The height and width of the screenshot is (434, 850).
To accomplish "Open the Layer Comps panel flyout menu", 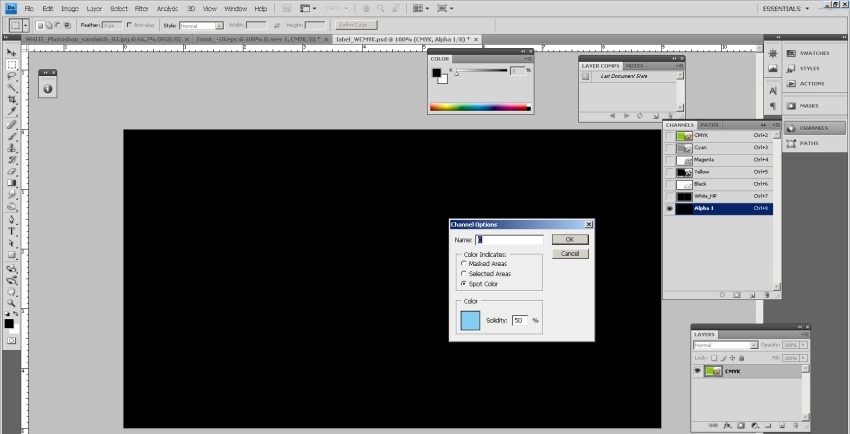I will [680, 66].
